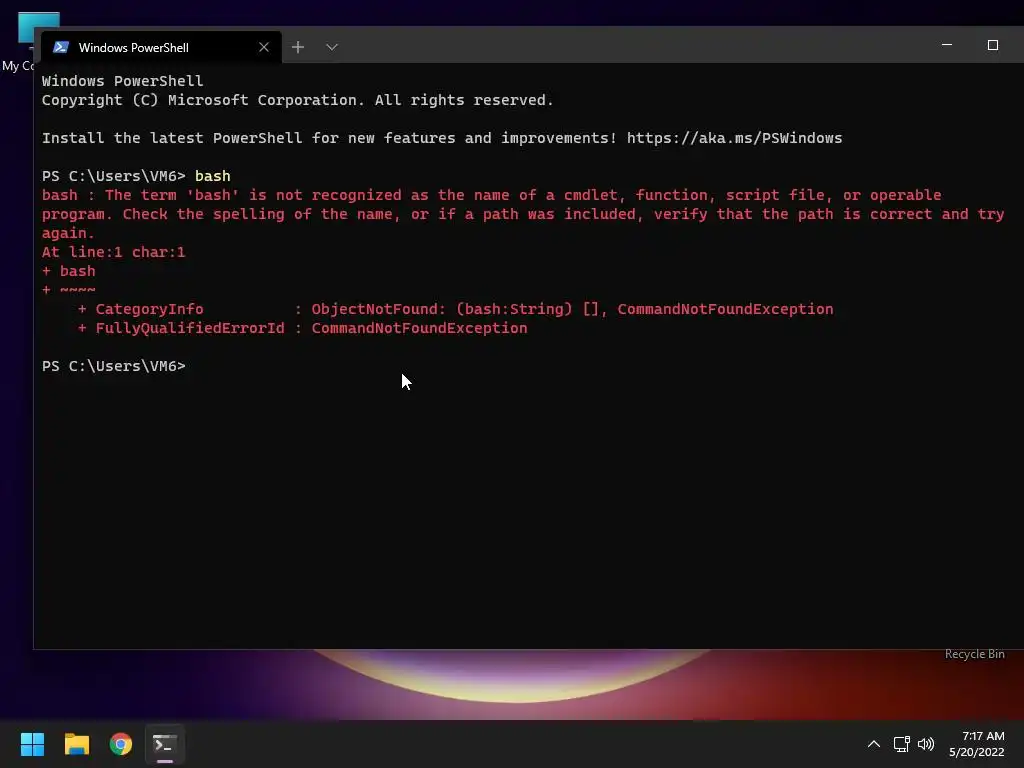
Task: Maximize the Windows Terminal window
Action: [993, 45]
